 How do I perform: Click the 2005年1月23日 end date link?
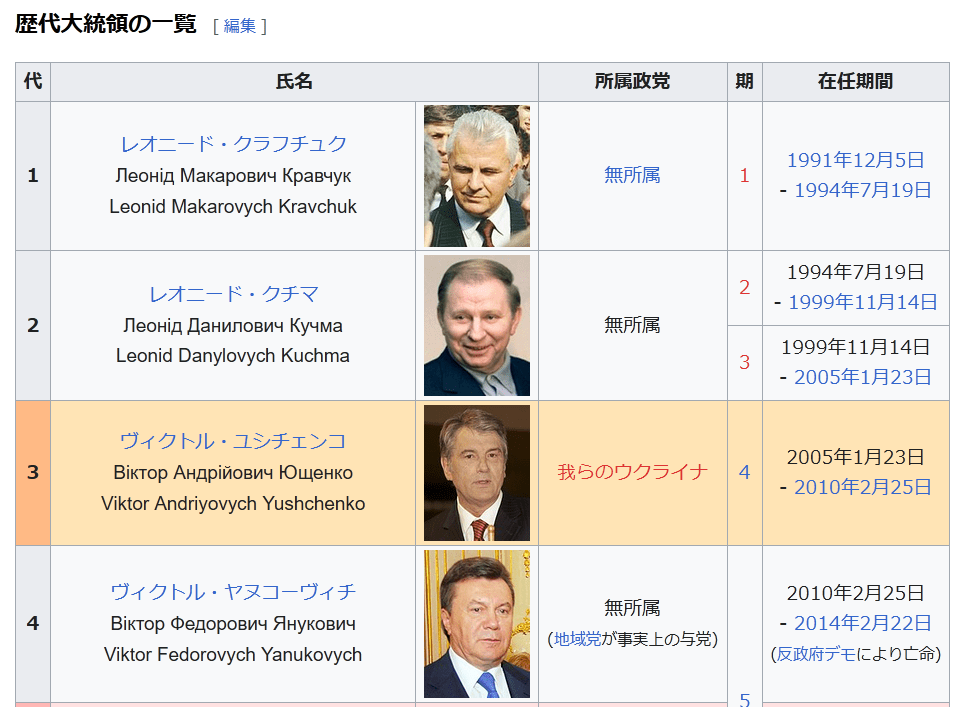862,377
